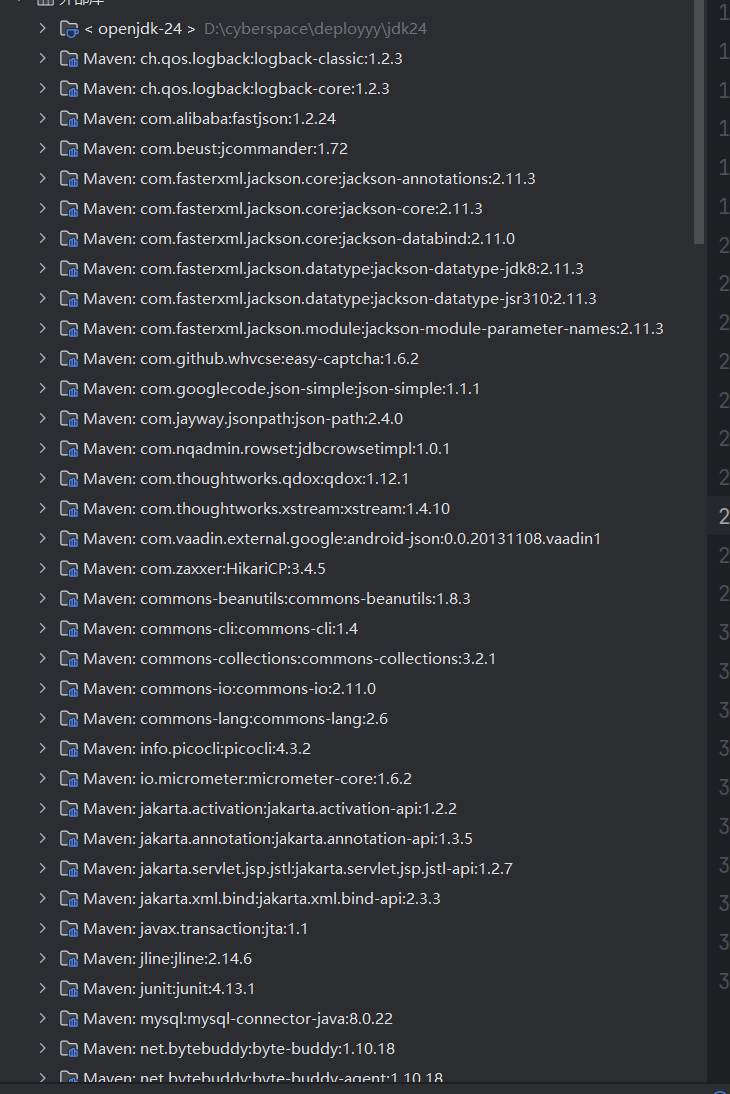Expand jakarta.activation-api:1.2.2 library node
Viewport: 730px width, 1094px height.
coord(43,809)
